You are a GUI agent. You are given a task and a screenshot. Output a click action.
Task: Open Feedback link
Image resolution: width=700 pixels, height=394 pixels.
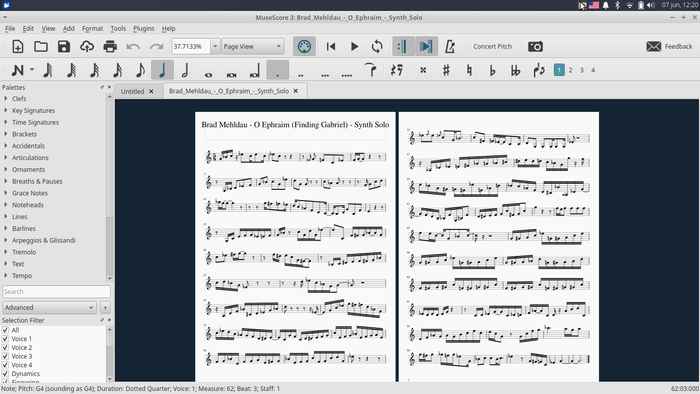click(x=669, y=46)
